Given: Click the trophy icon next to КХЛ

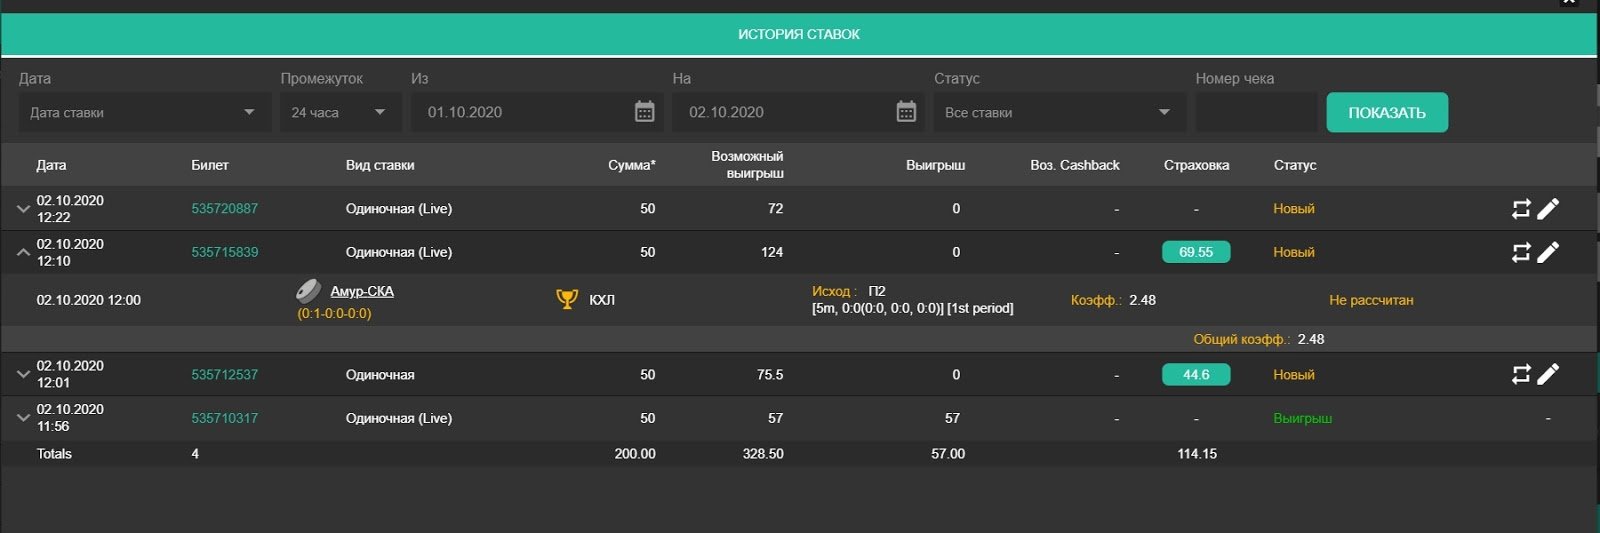Looking at the screenshot, I should (567, 299).
